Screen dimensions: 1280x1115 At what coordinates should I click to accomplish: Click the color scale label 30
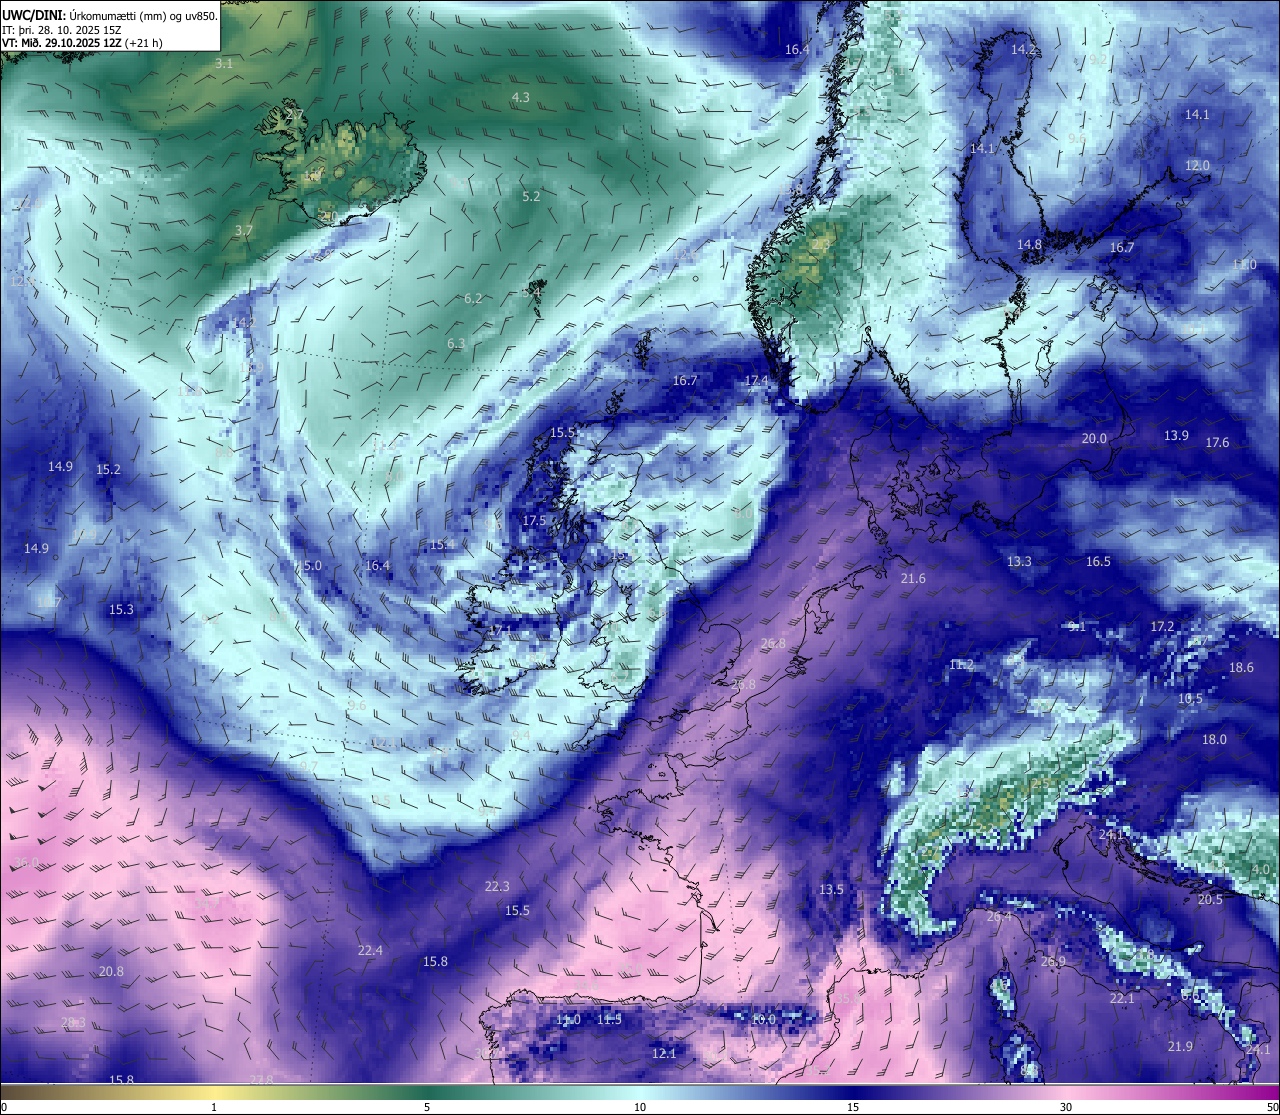(x=1066, y=1107)
